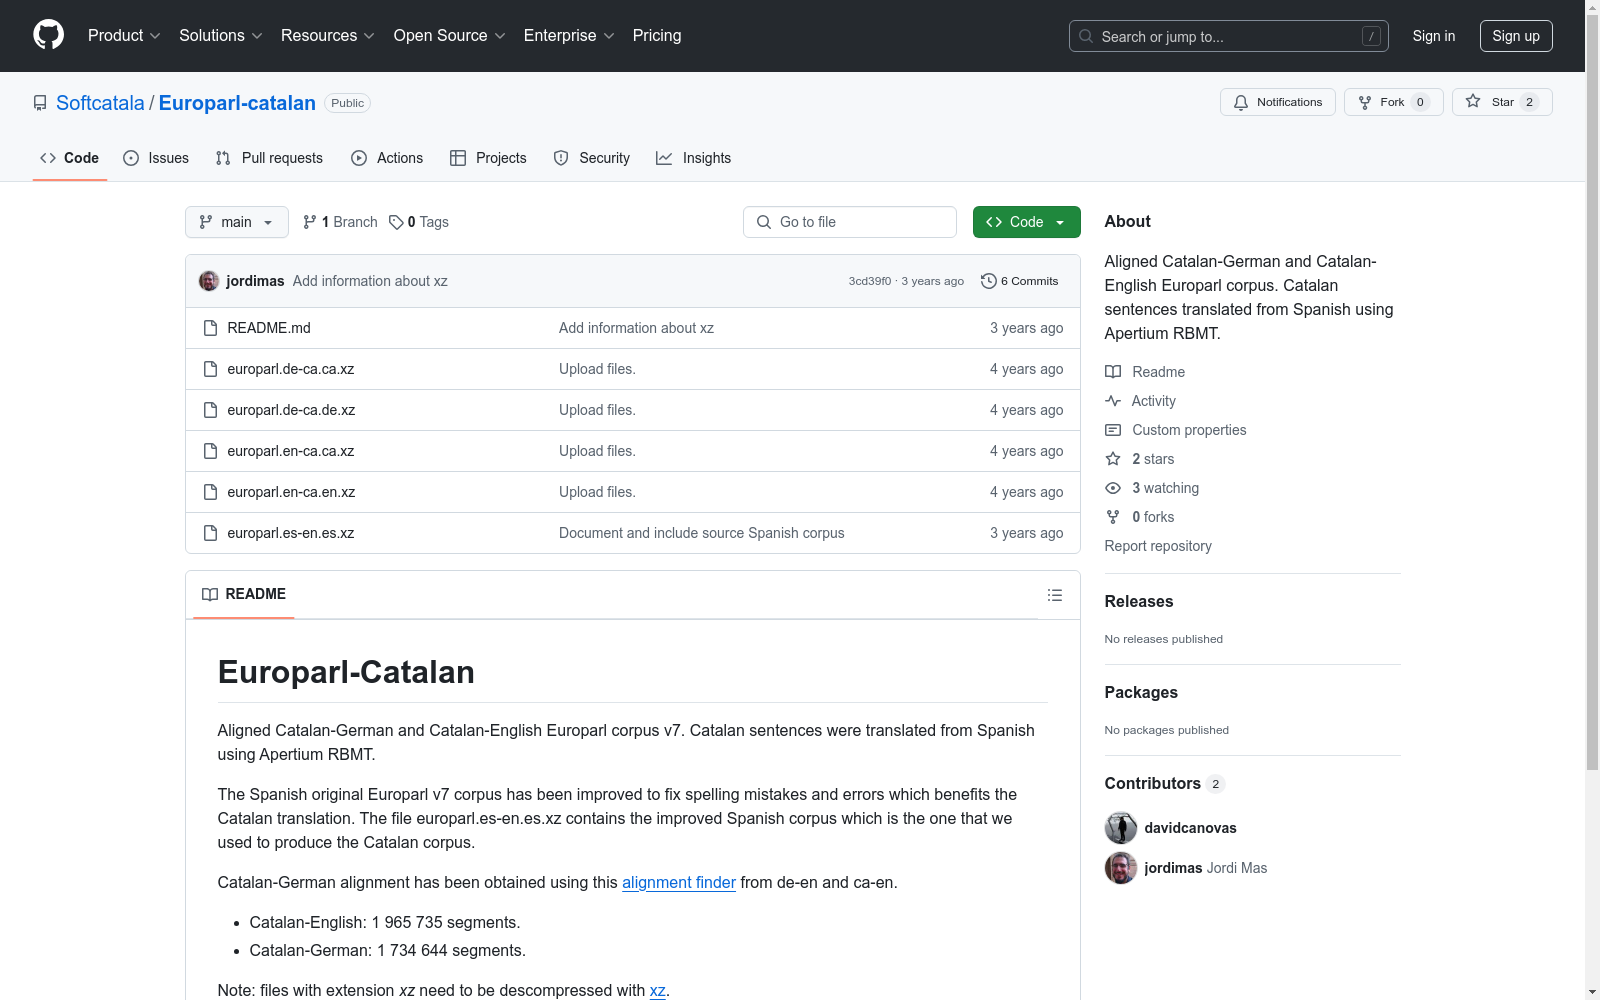The height and width of the screenshot is (1000, 1600).
Task: Focus the Go to file input
Action: tap(850, 222)
